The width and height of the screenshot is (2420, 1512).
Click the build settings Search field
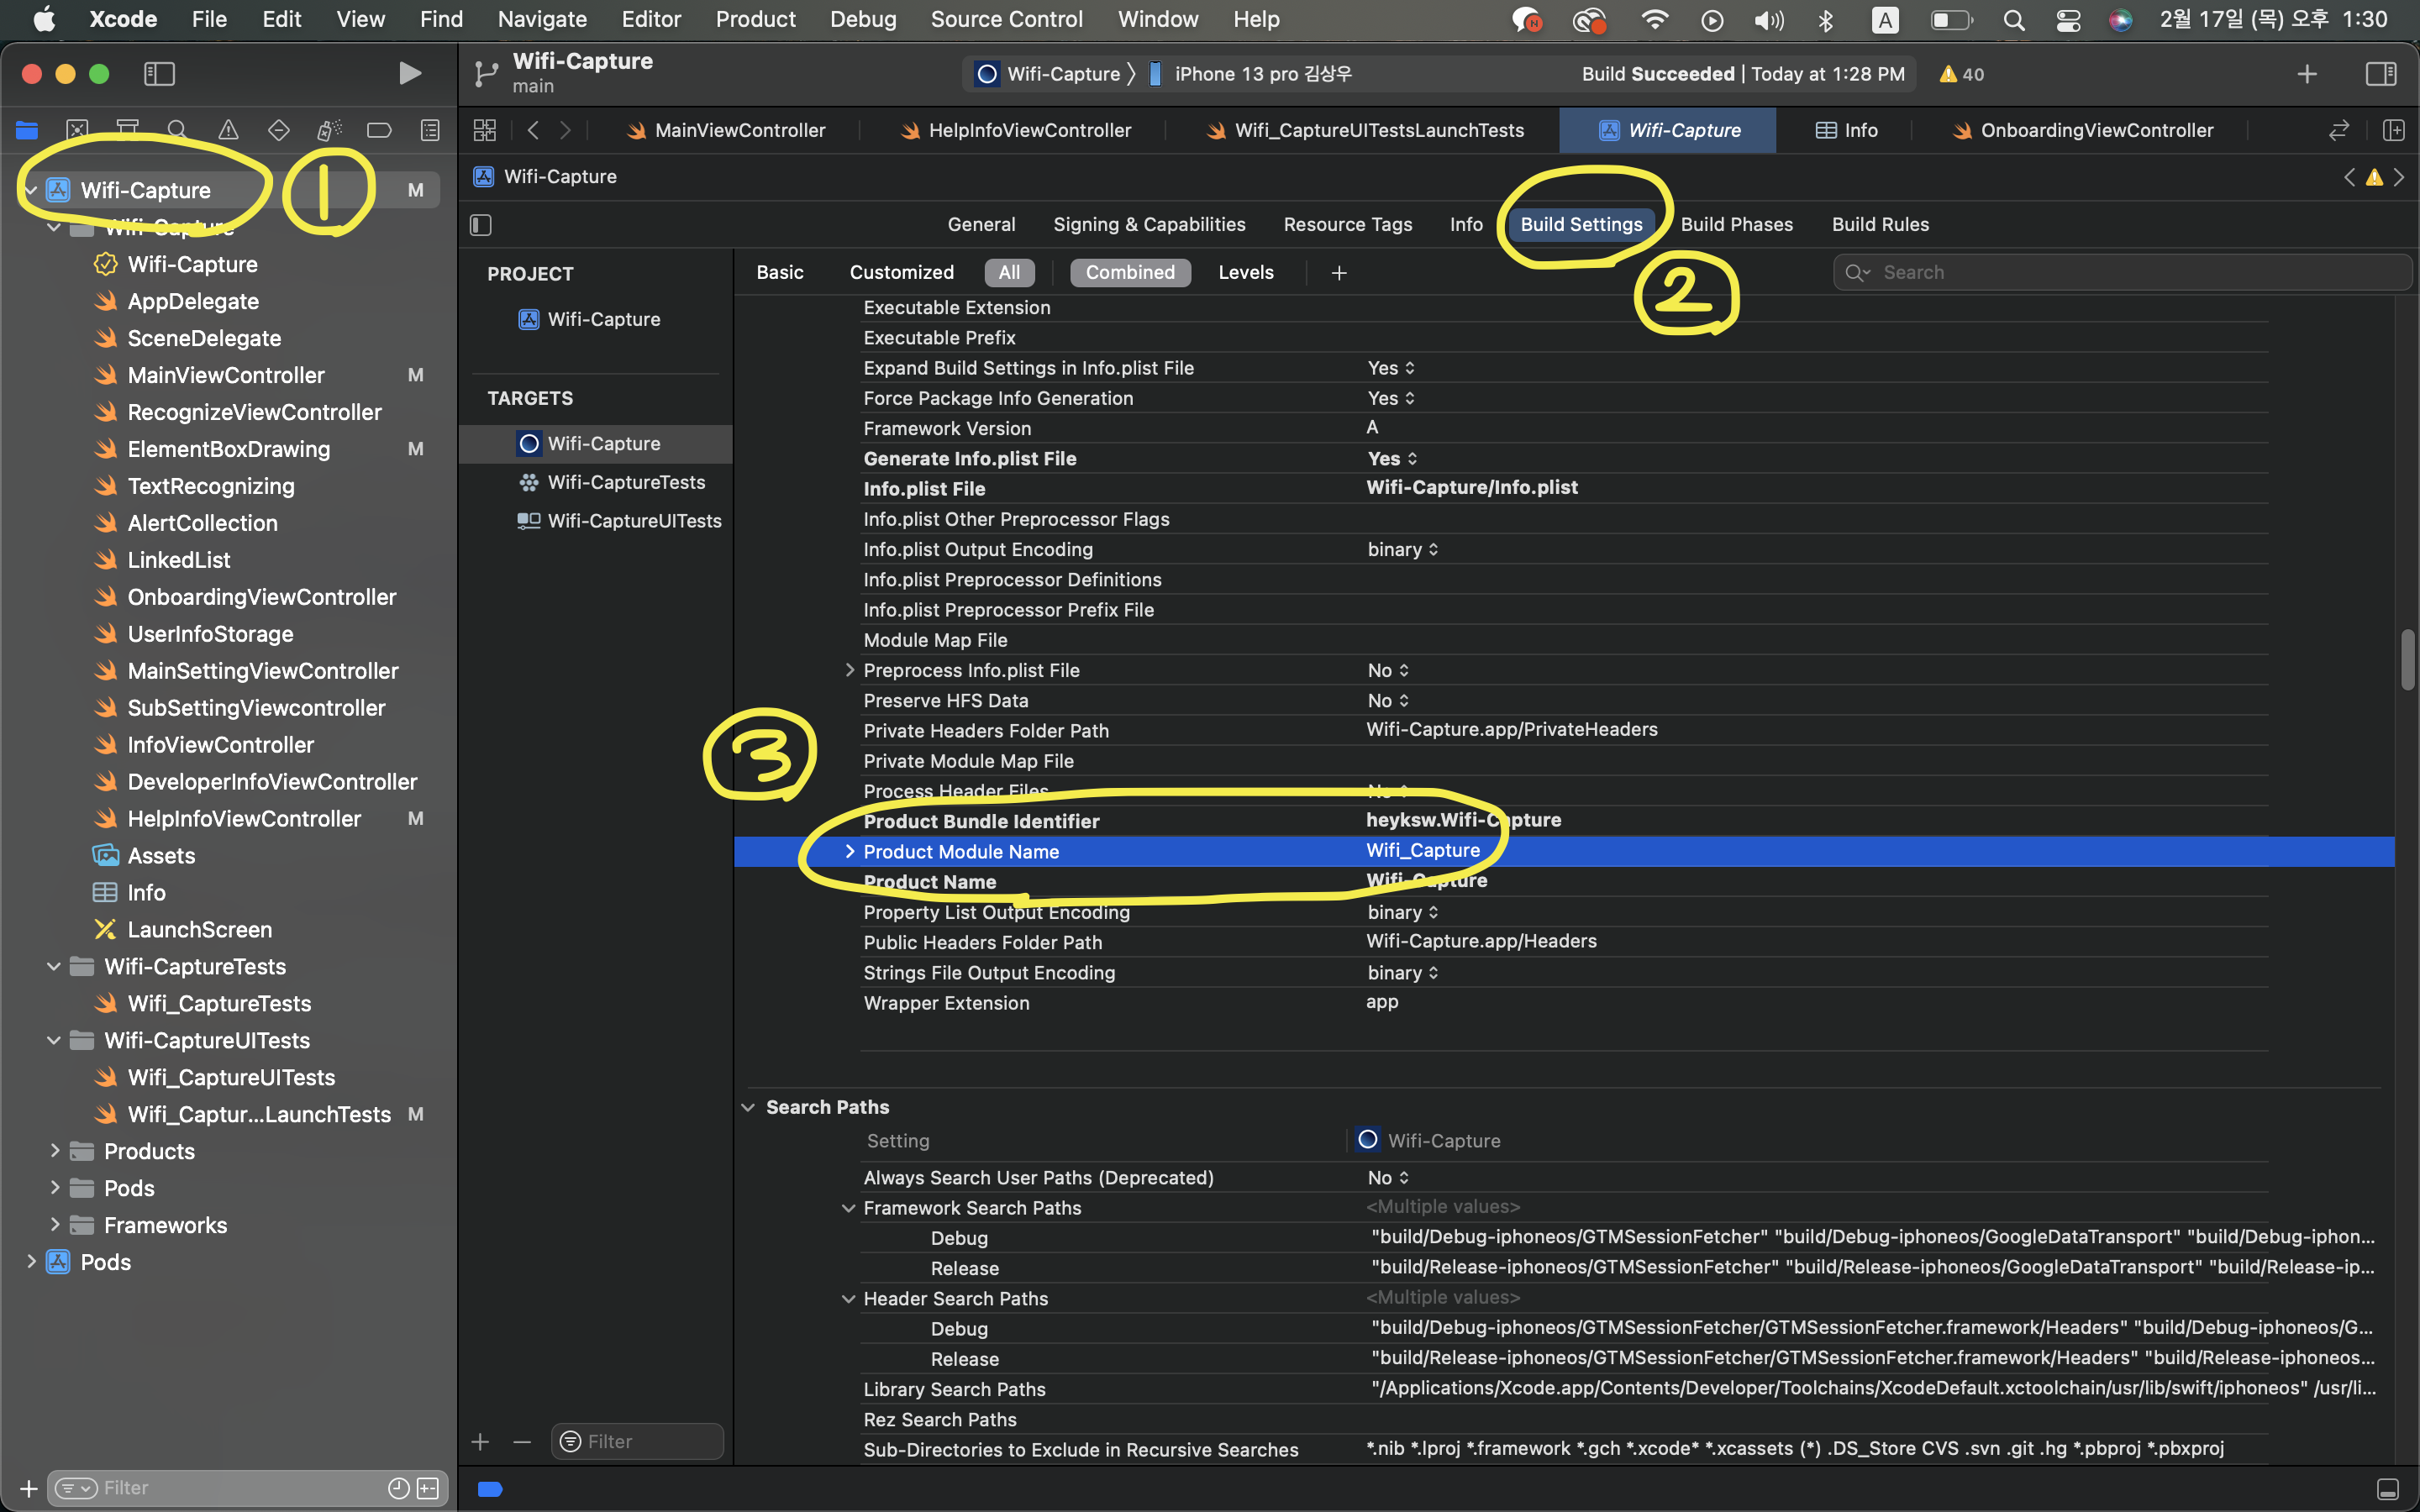pos(2121,272)
